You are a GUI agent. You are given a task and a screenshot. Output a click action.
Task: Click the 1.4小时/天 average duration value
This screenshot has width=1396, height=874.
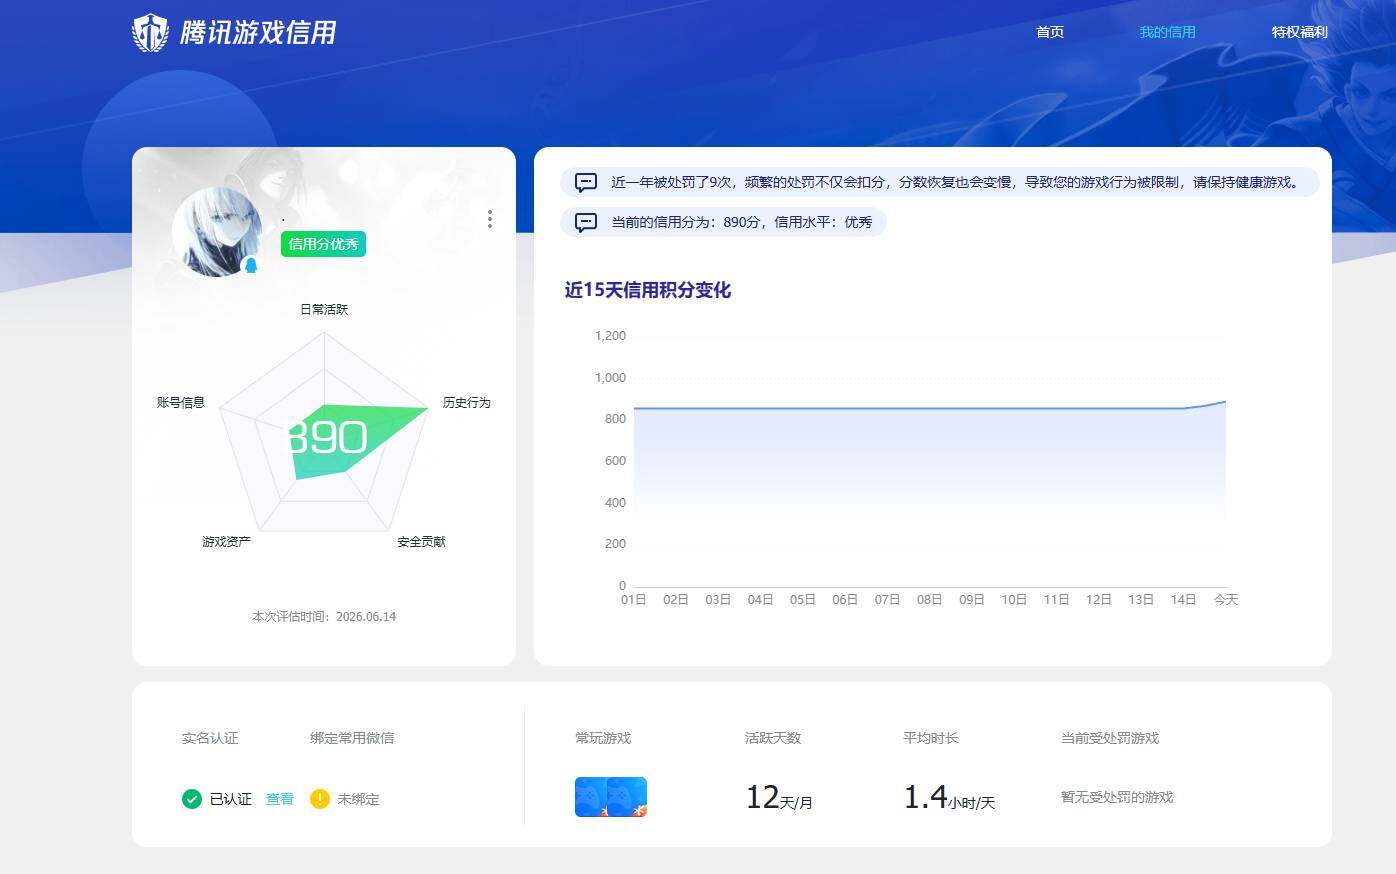tap(949, 798)
